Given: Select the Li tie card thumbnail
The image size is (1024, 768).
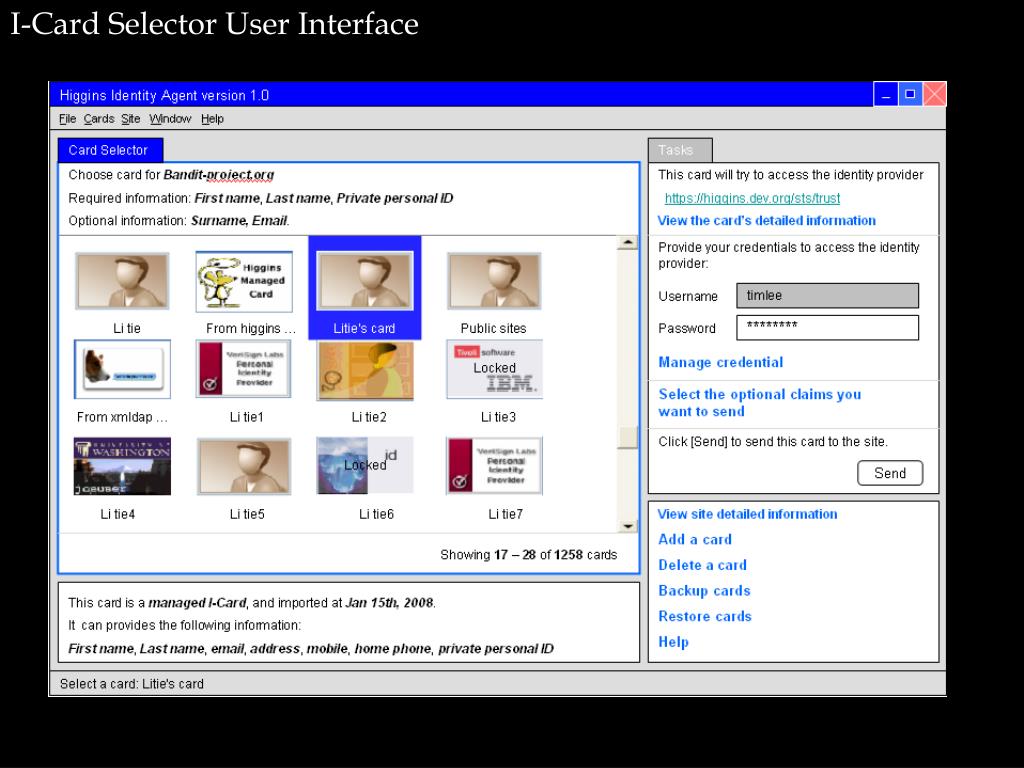Looking at the screenshot, I should coord(122,281).
